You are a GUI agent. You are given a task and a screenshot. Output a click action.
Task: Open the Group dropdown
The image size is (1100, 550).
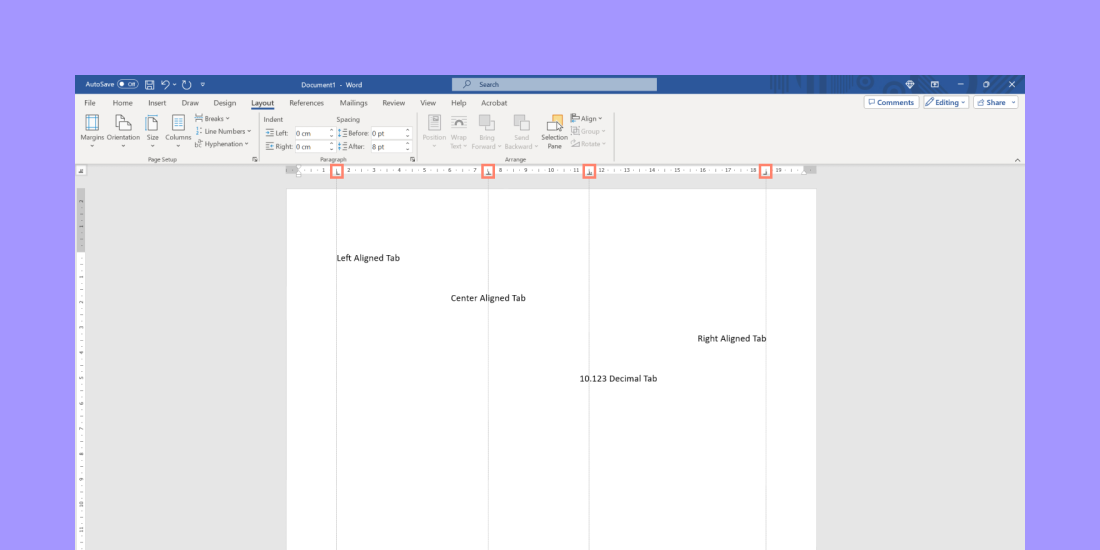tap(588, 131)
